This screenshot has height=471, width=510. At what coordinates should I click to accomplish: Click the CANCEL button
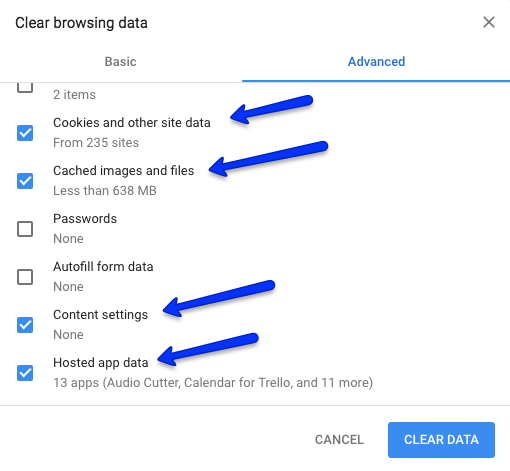pyautogui.click(x=339, y=440)
